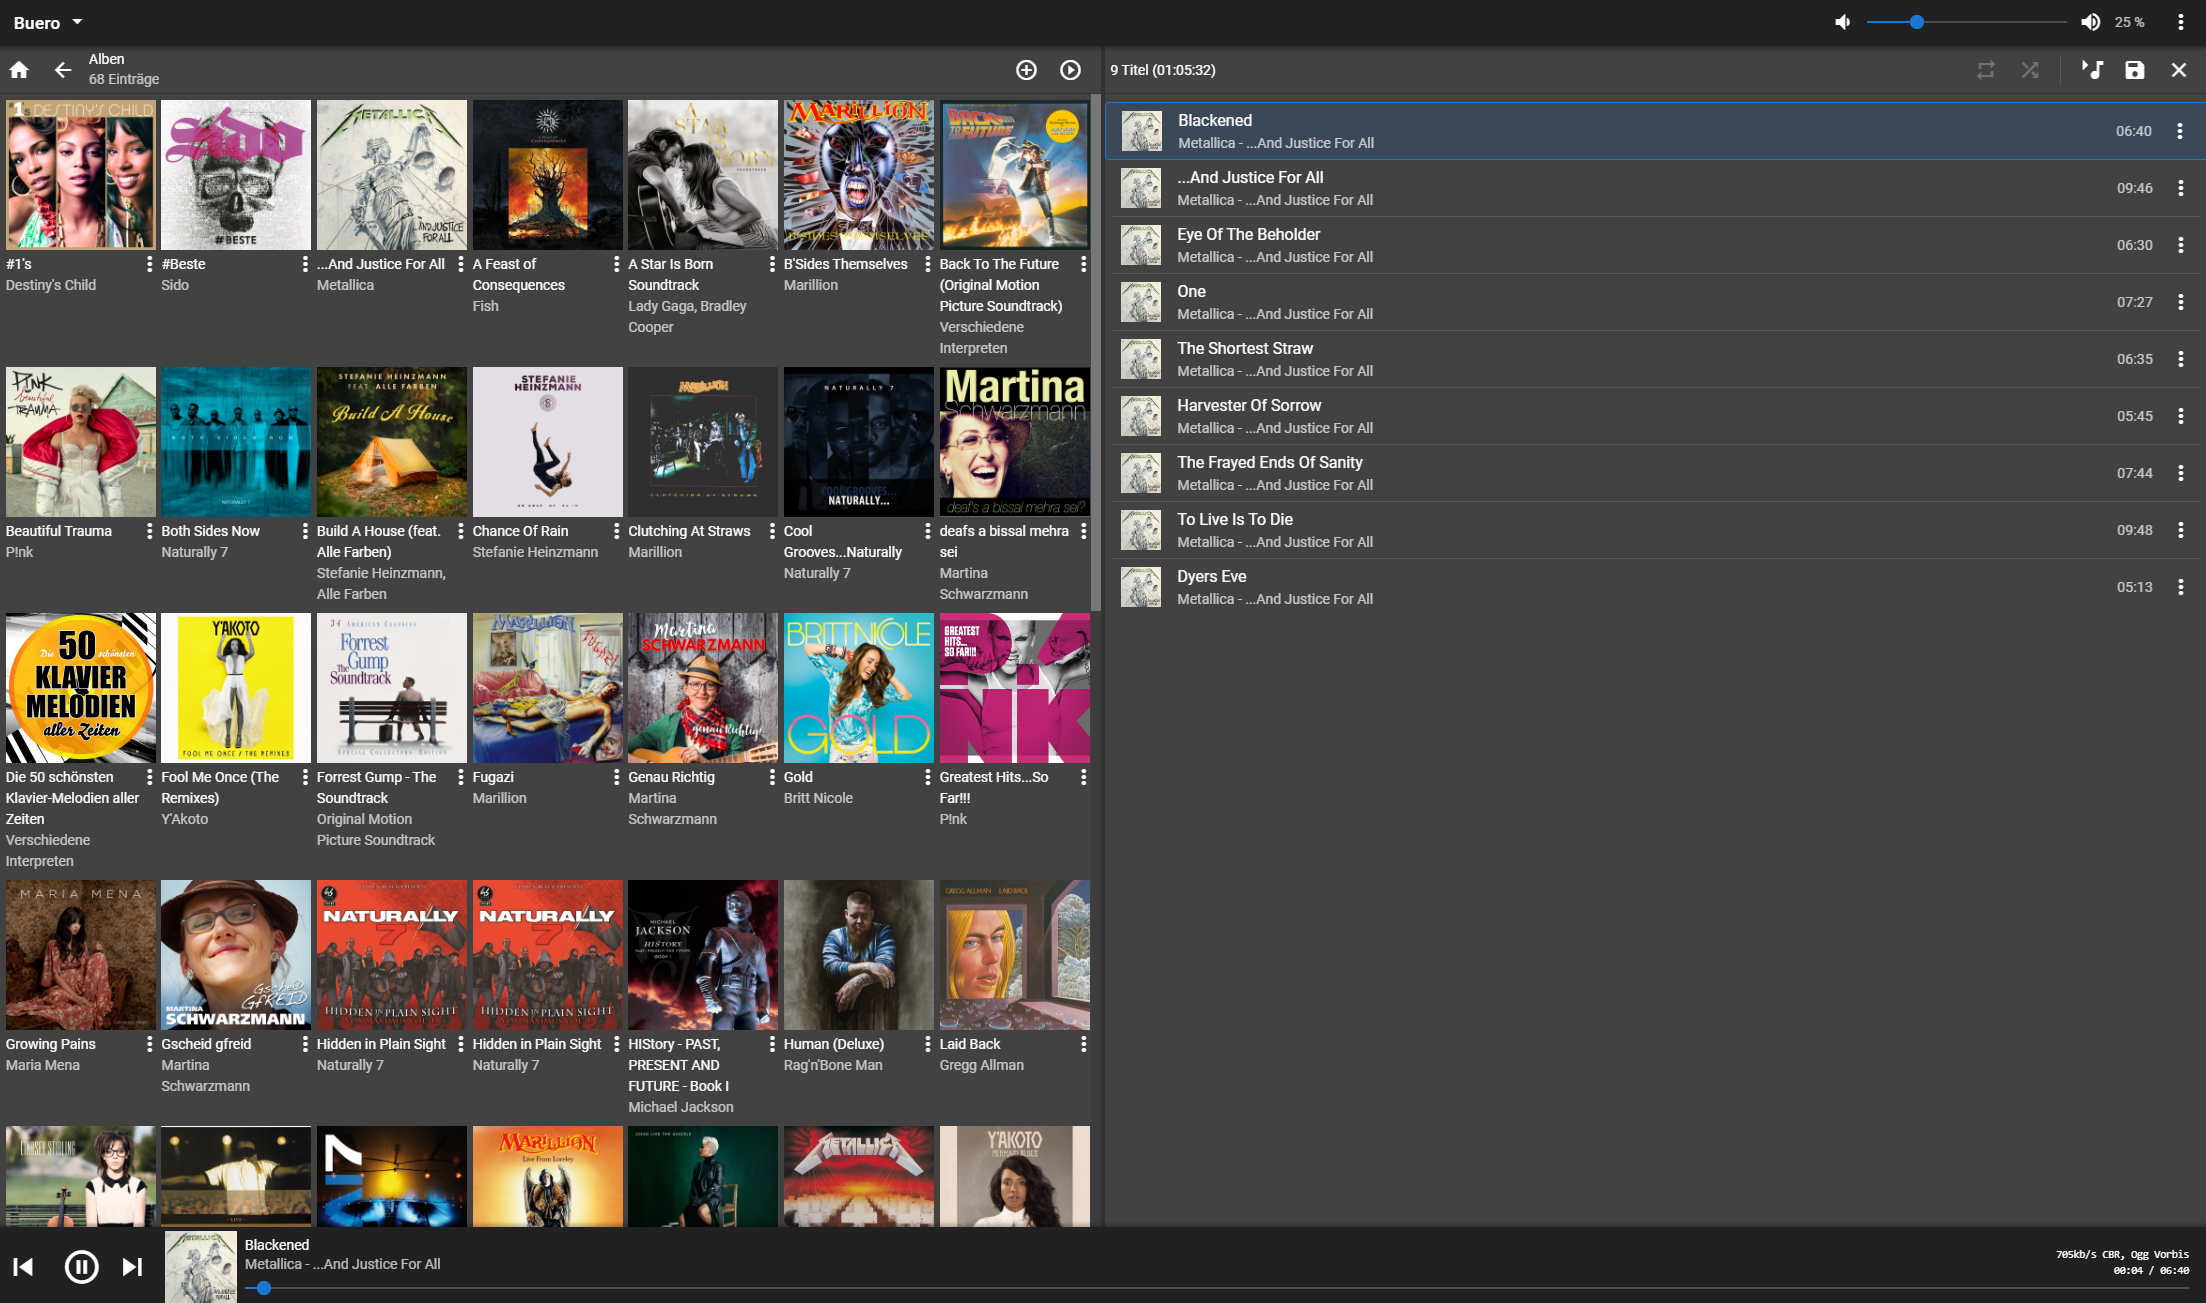This screenshot has width=2206, height=1303.
Task: Skip to next track
Action: pyautogui.click(x=132, y=1266)
